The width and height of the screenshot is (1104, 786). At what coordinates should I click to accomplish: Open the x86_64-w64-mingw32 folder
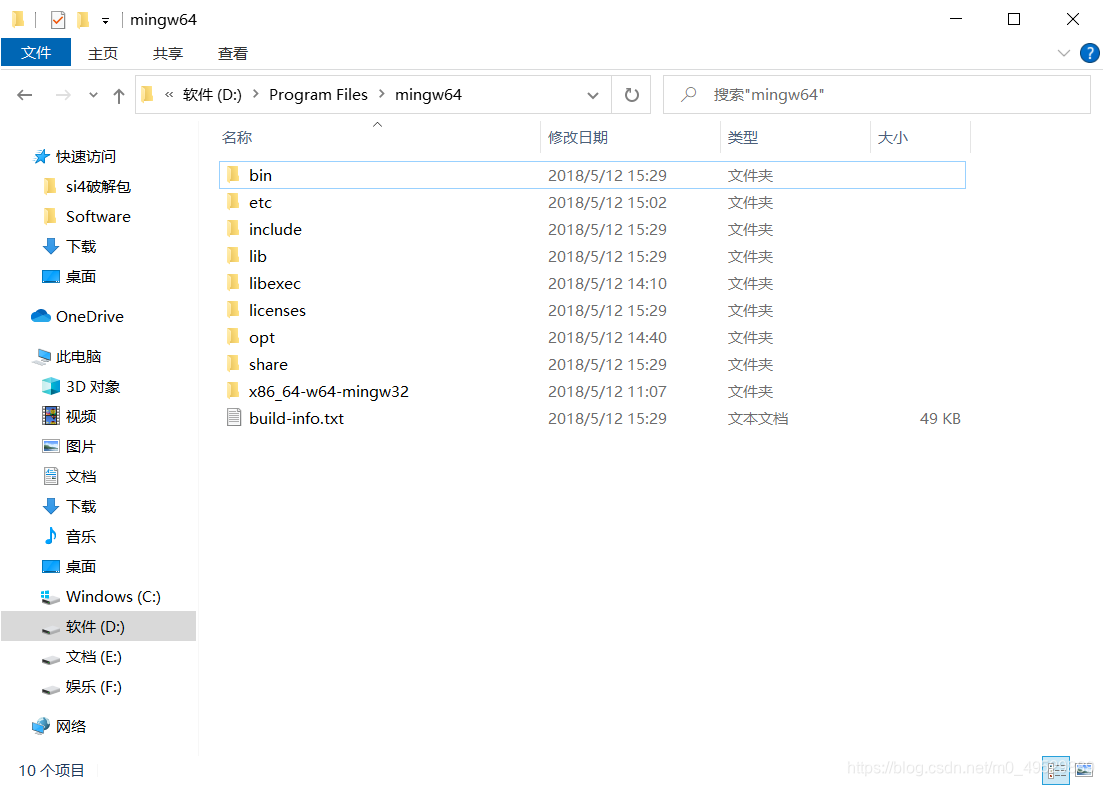(329, 391)
